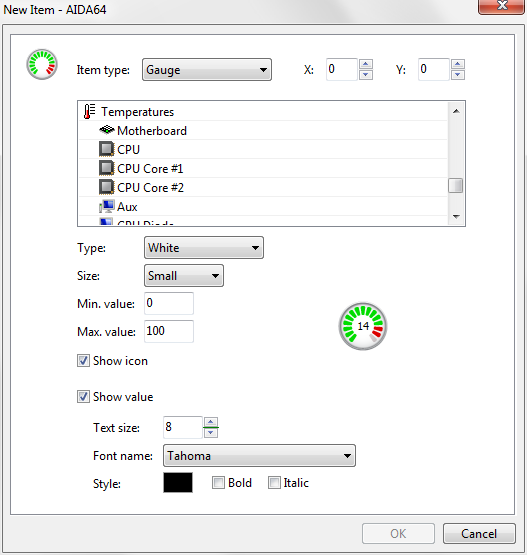Image resolution: width=527 pixels, height=555 pixels.
Task: Click the CPU chip icon
Action: click(107, 149)
